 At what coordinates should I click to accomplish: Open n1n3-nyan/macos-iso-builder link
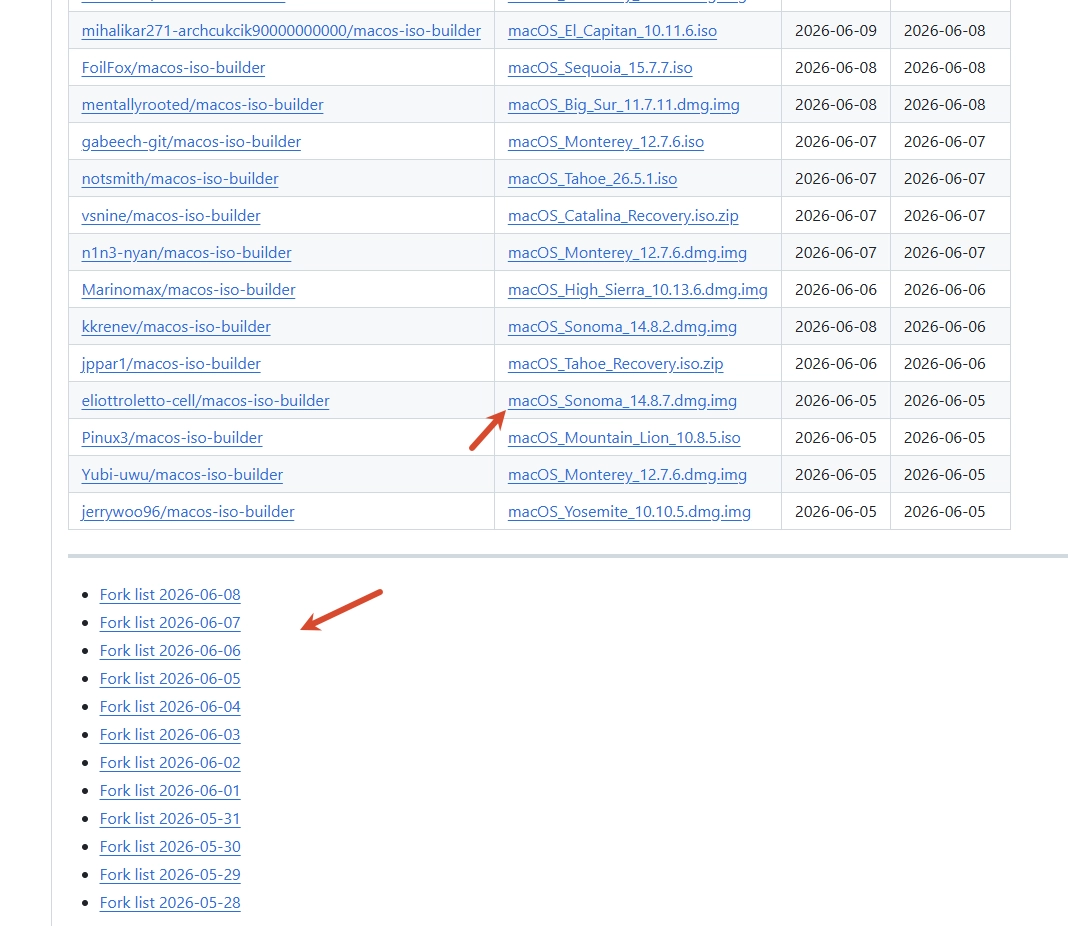(186, 253)
